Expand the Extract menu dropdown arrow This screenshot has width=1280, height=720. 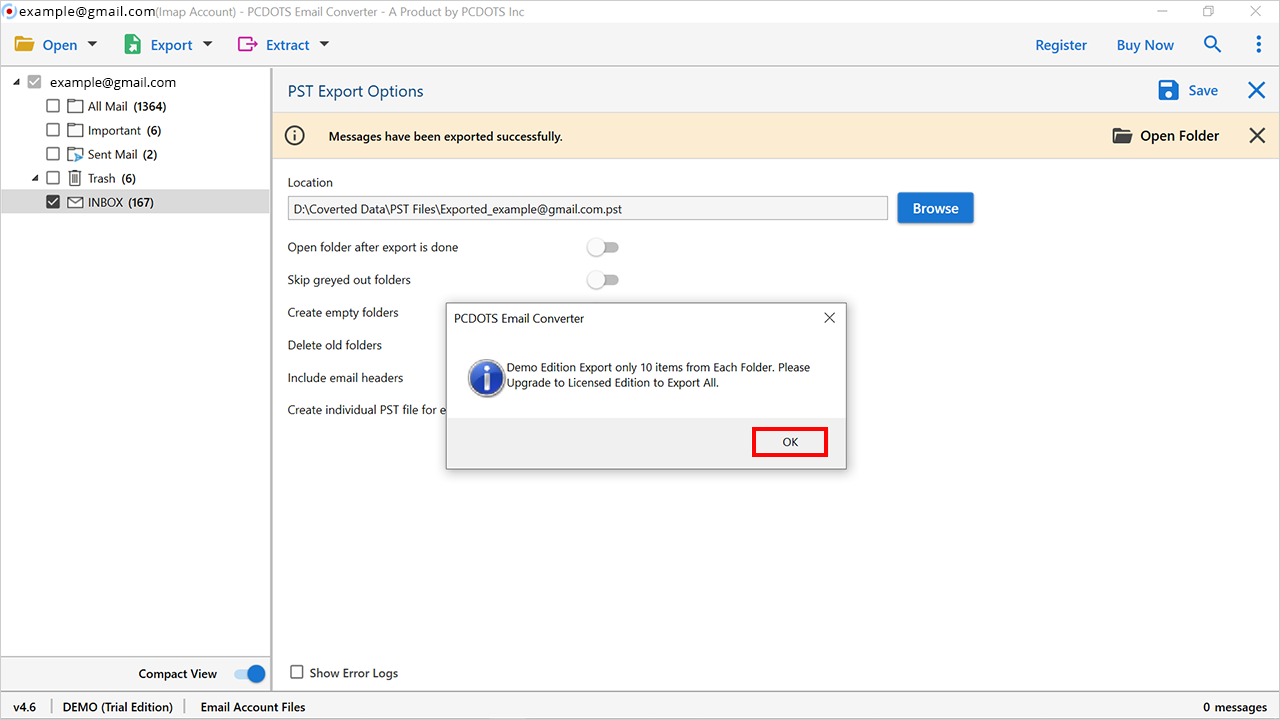point(324,44)
